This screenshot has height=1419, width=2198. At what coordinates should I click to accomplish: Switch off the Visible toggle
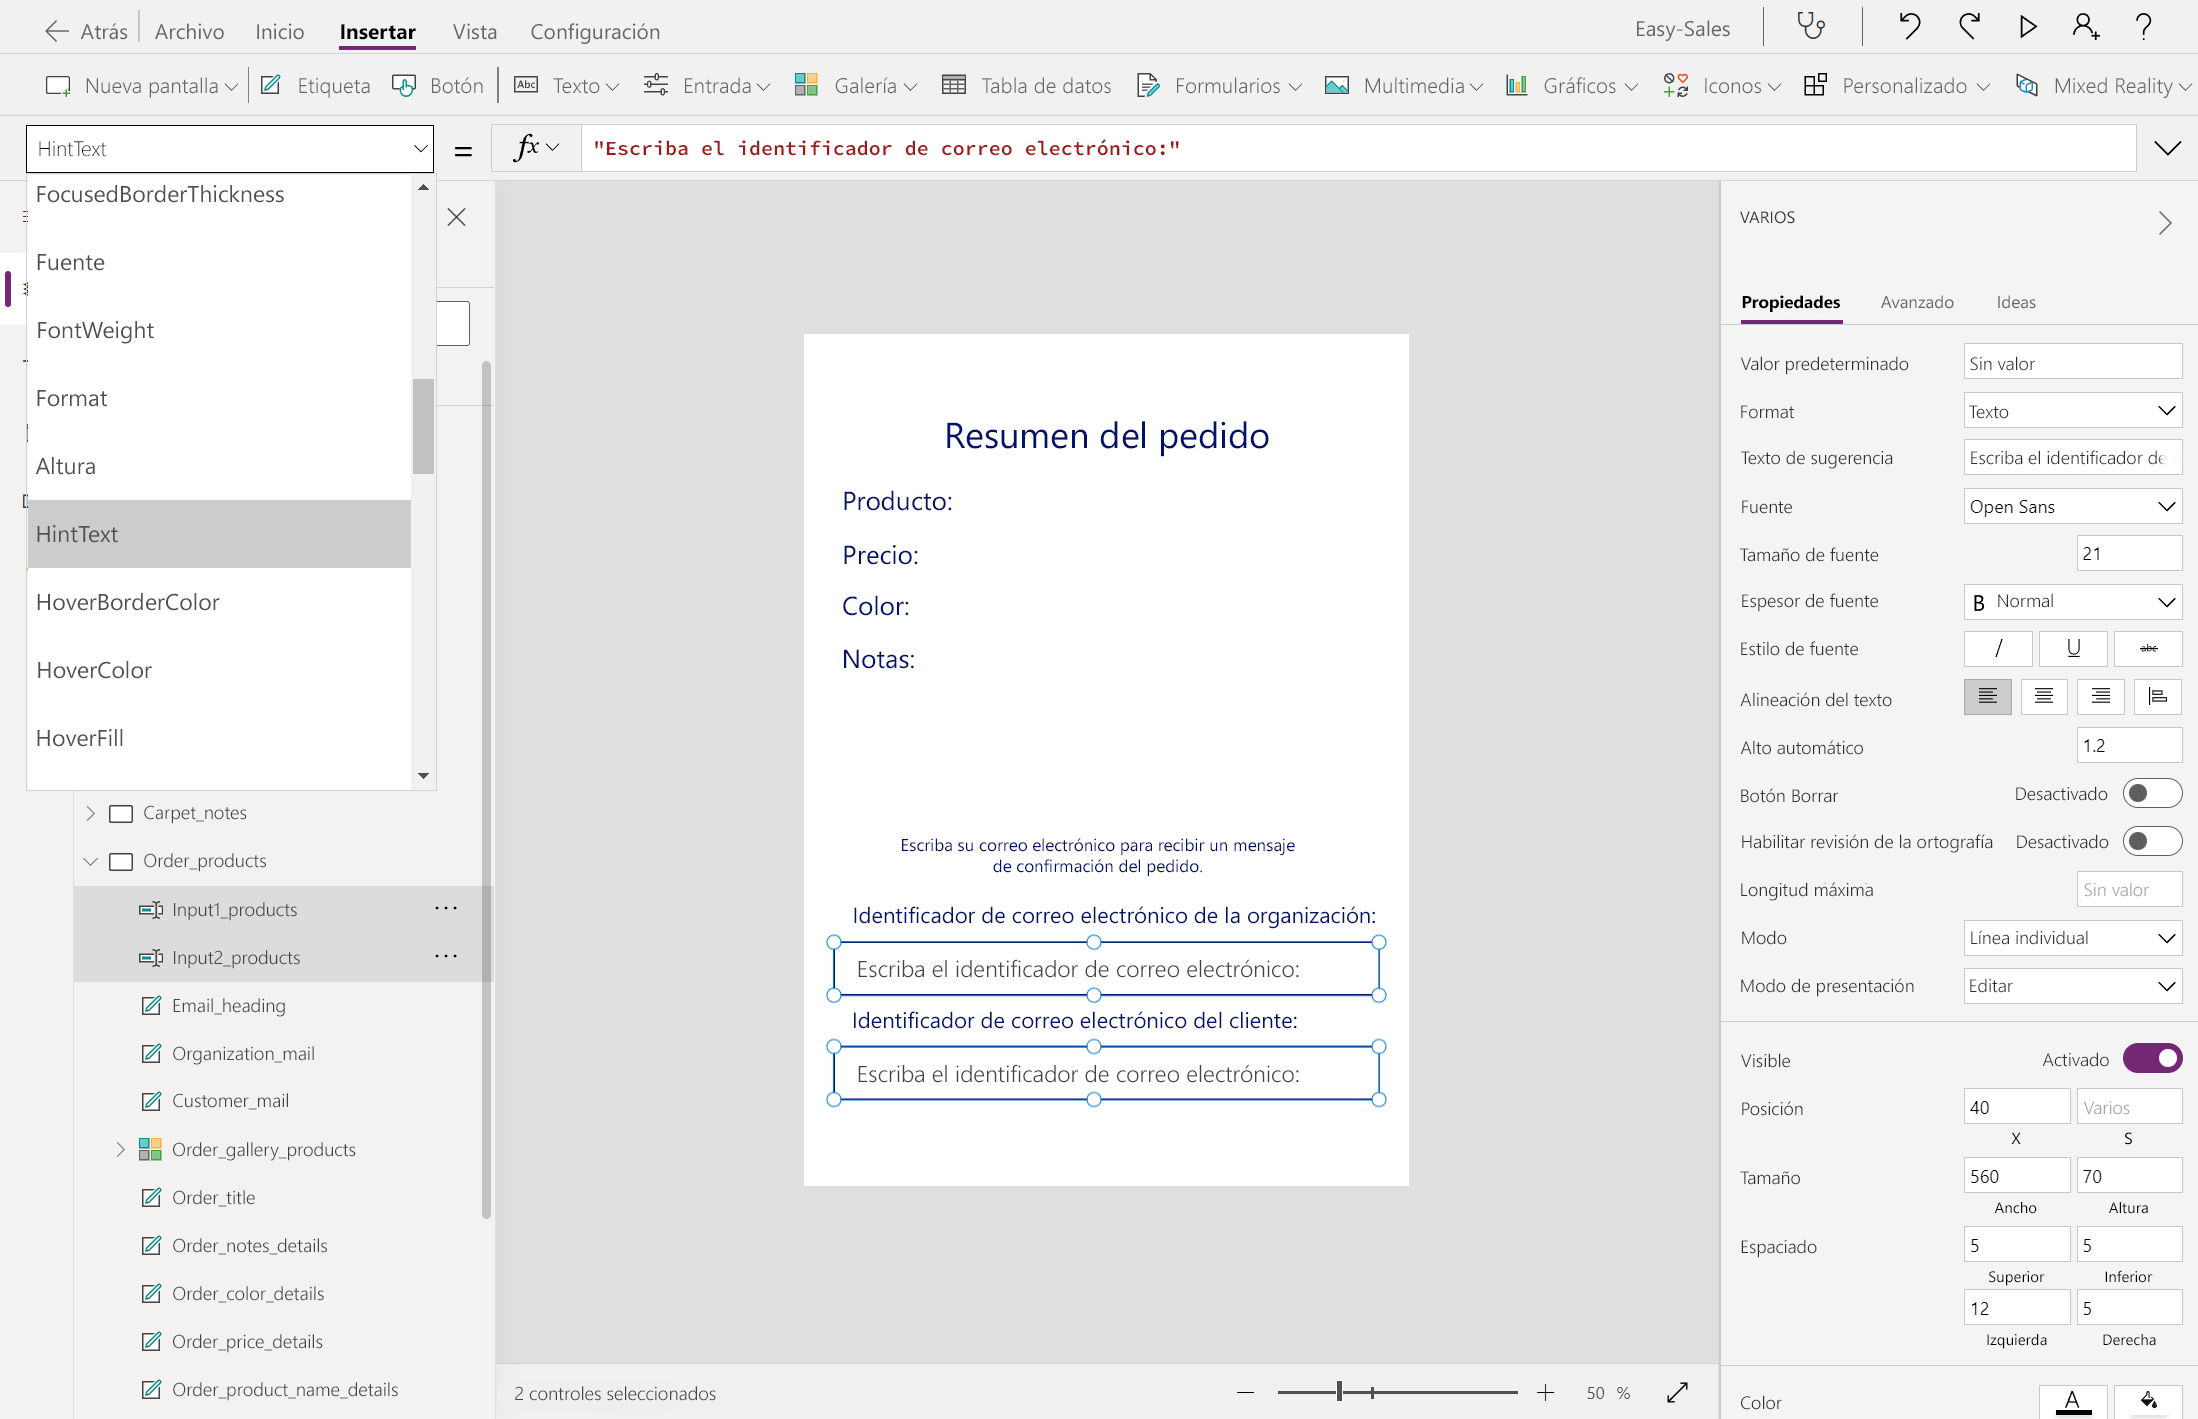coord(2151,1058)
